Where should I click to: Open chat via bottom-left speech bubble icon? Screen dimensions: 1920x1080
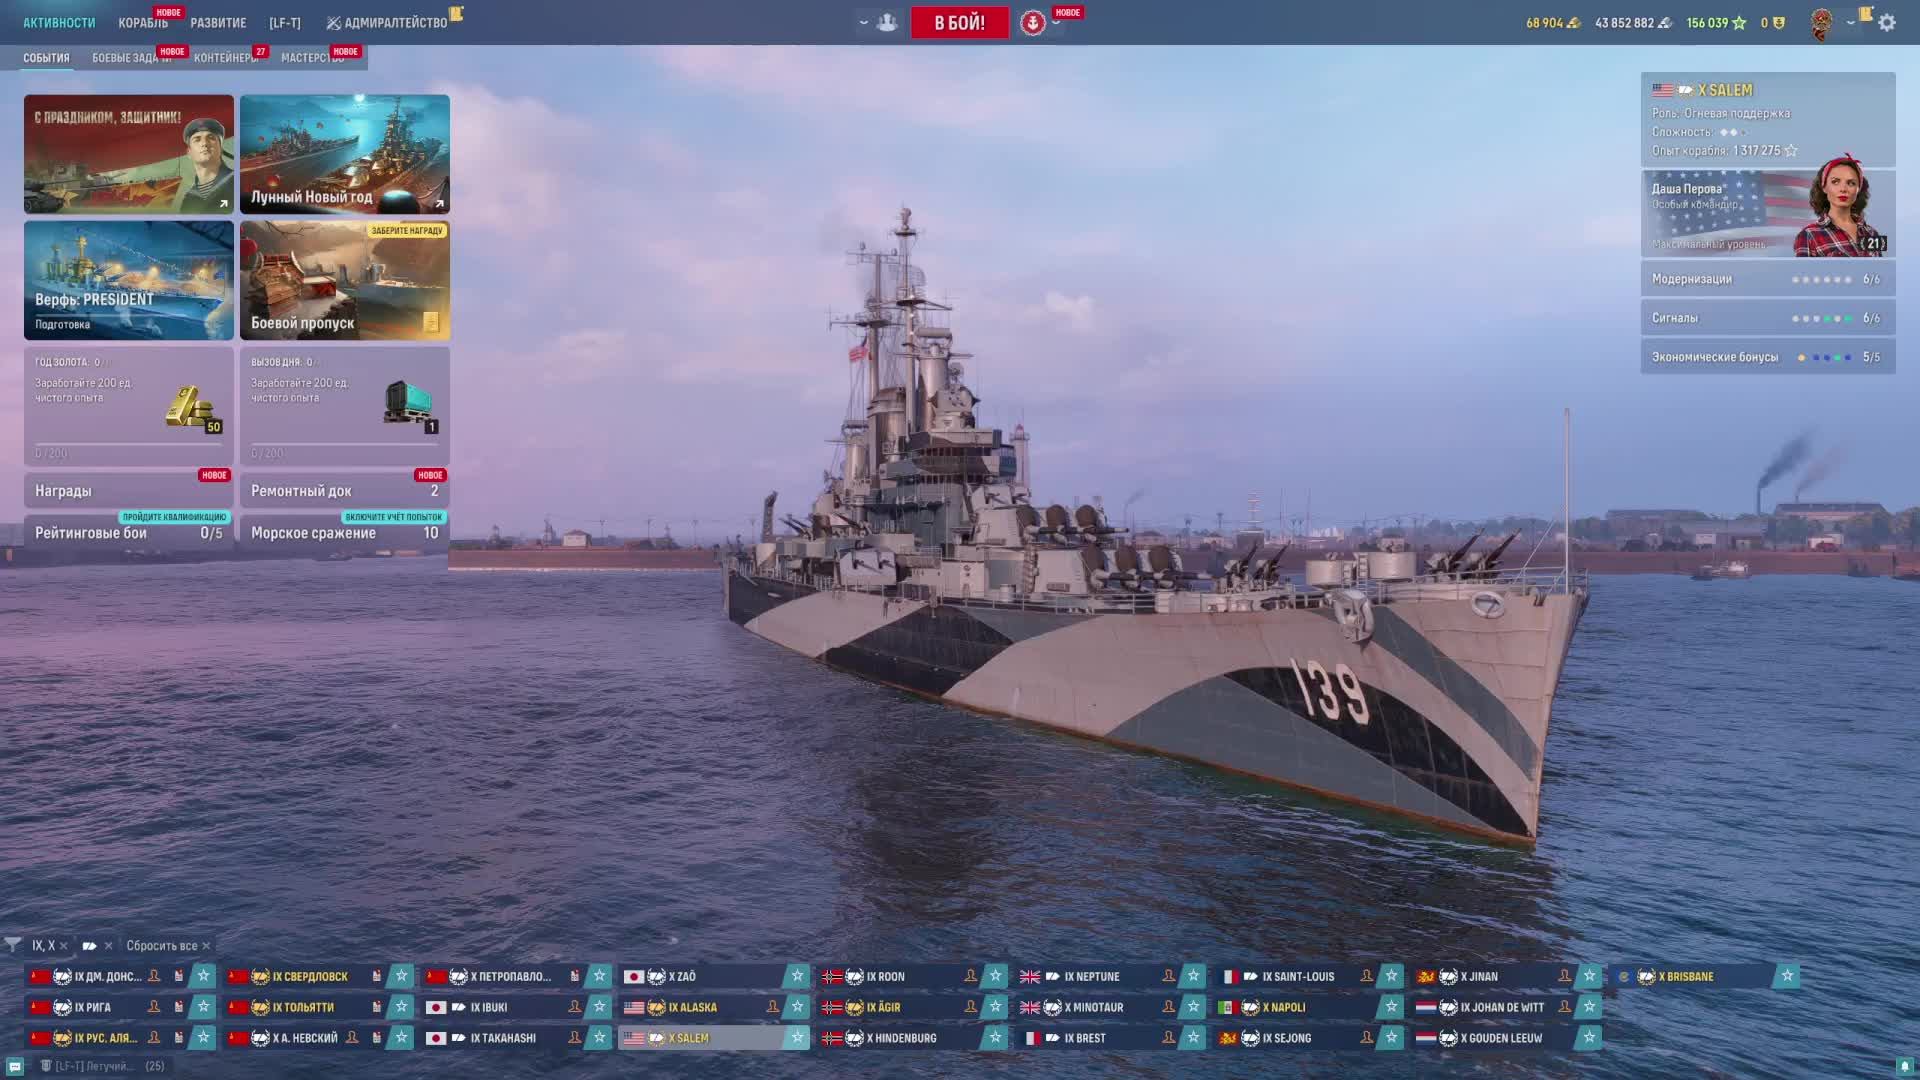click(x=15, y=1066)
